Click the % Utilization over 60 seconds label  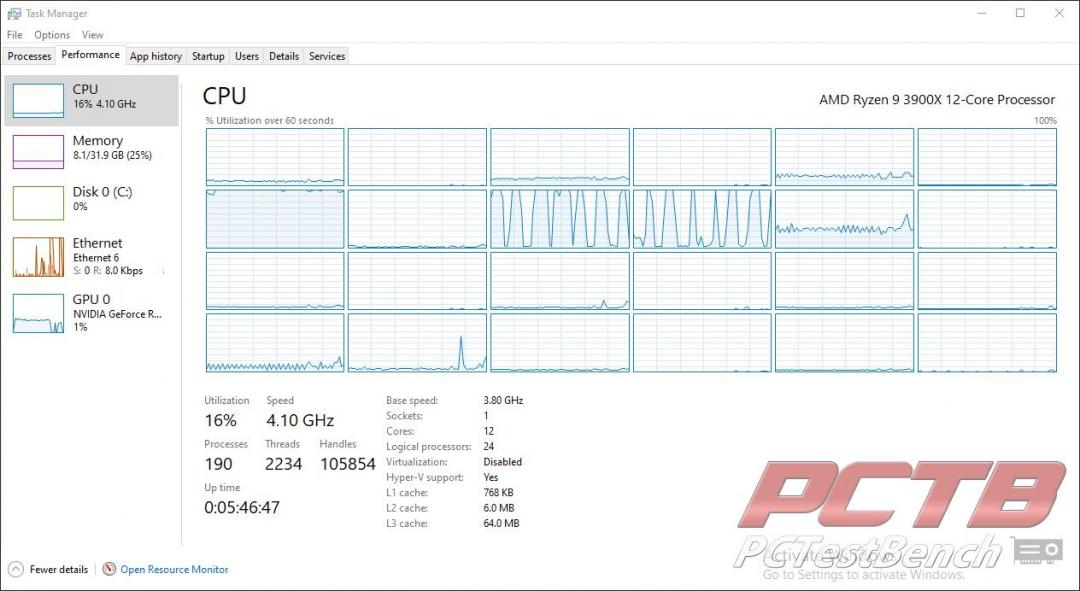point(269,121)
